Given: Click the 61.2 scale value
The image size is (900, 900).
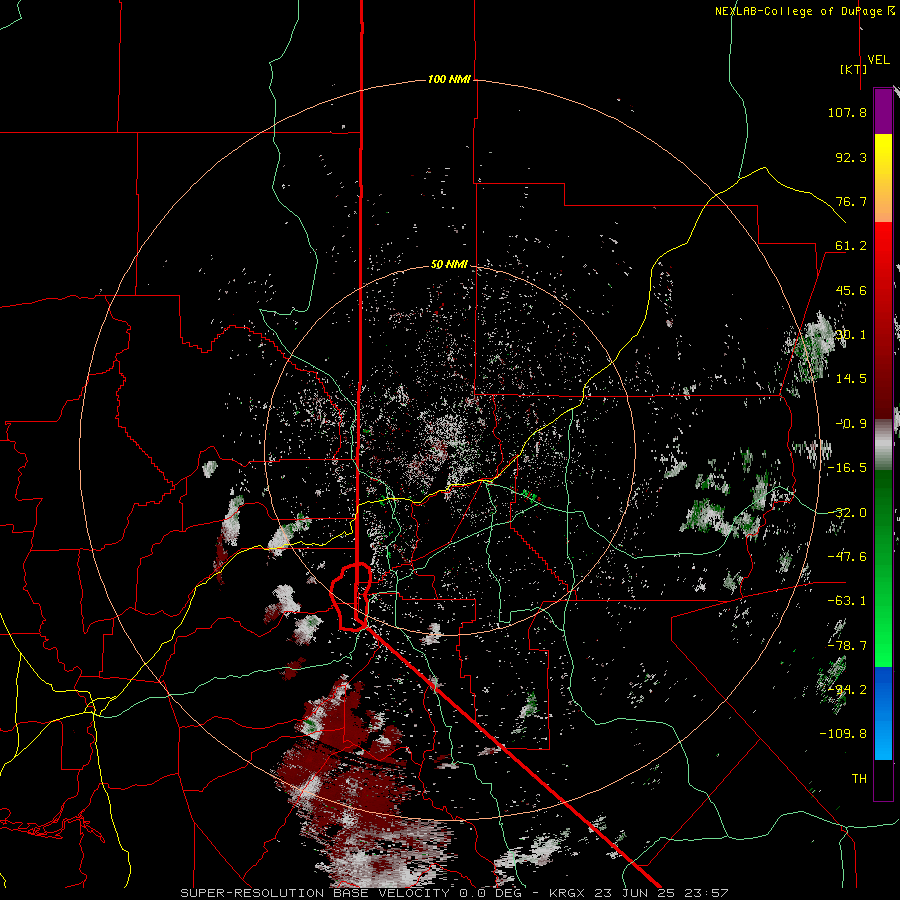Looking at the screenshot, I should point(851,246).
